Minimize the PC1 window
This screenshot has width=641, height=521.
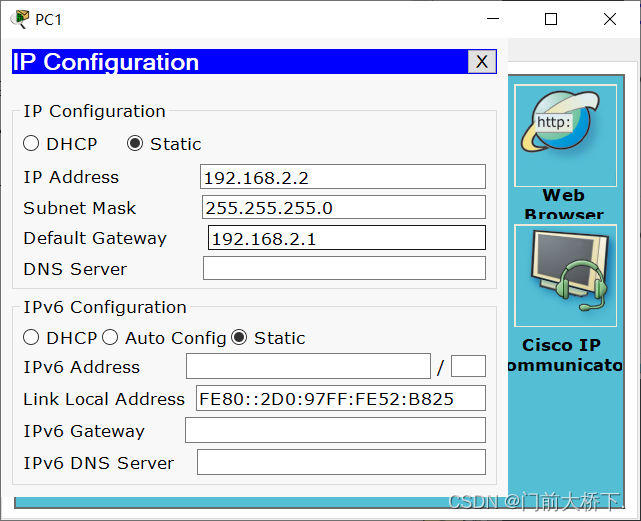pos(493,19)
